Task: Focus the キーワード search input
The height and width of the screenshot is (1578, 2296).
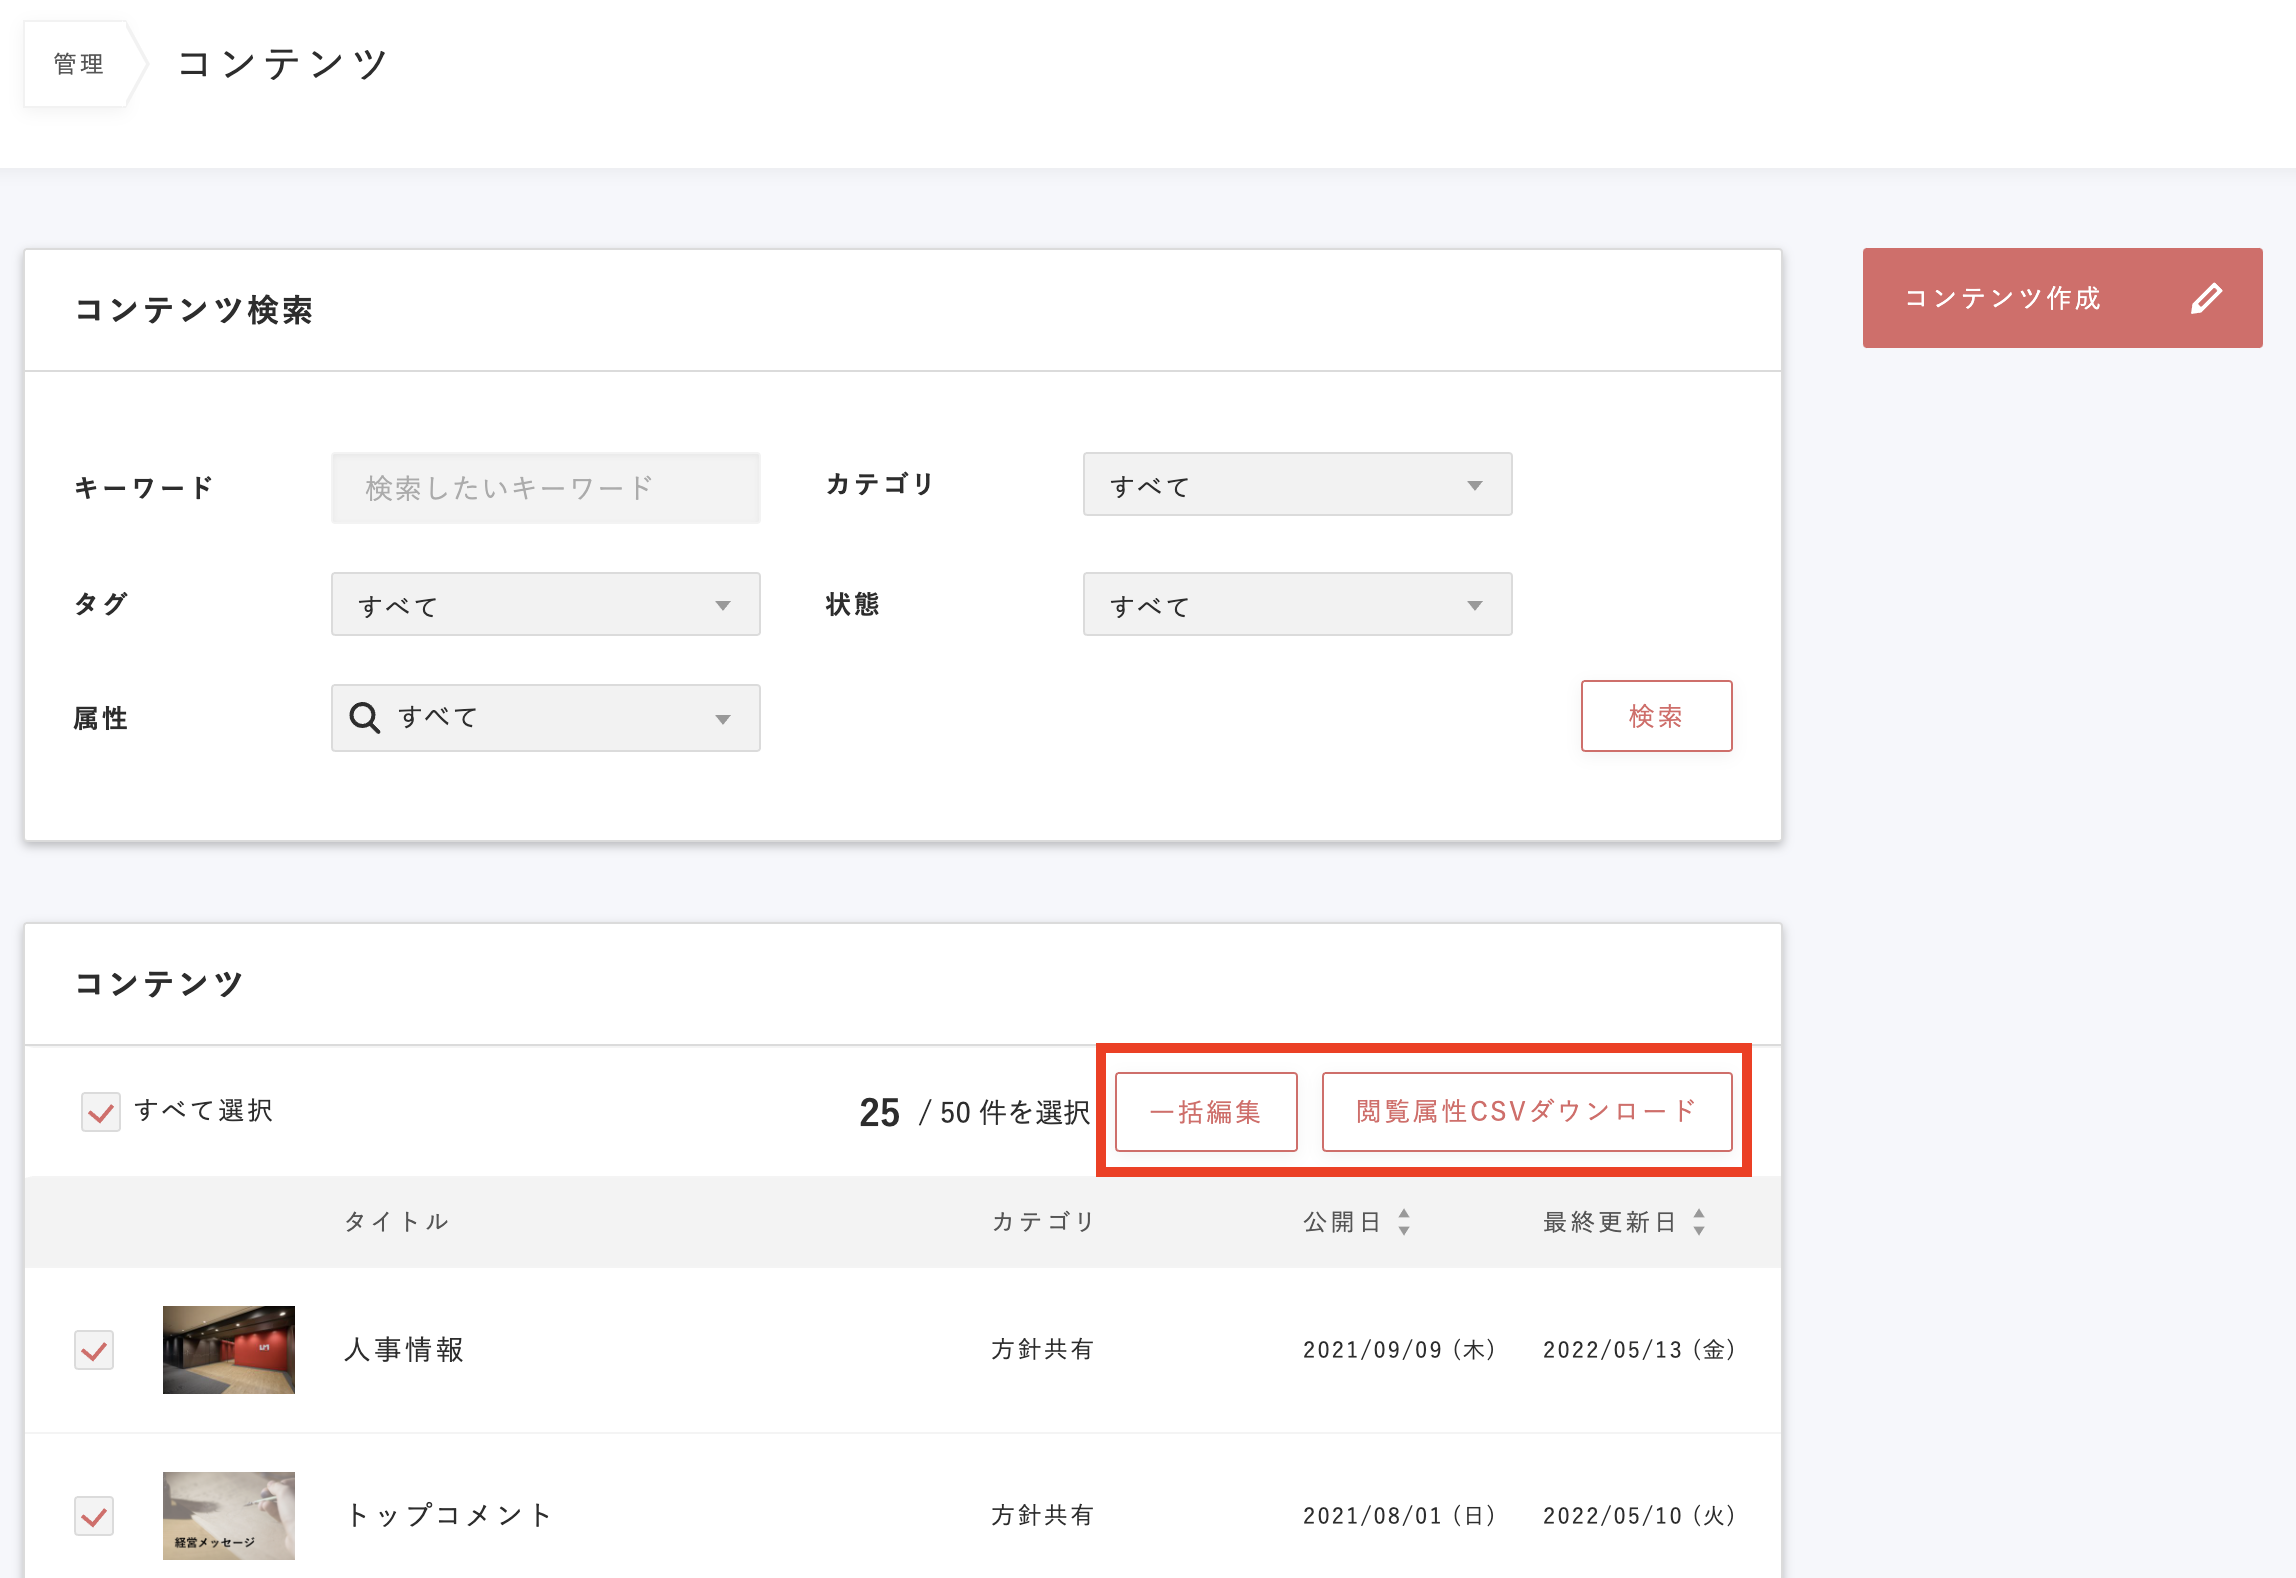Action: [545, 488]
